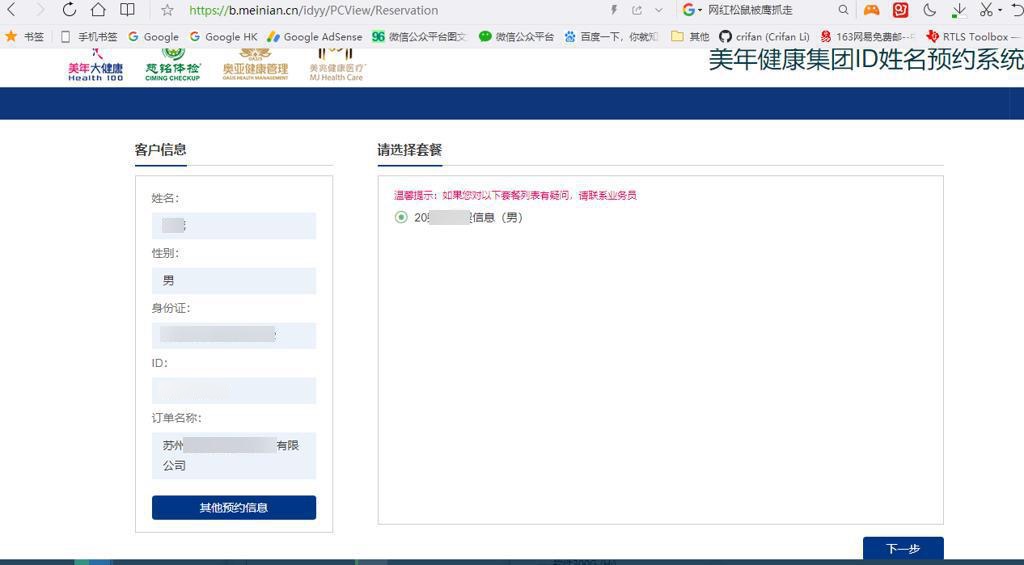
Task: Open the game controller extension
Action: click(871, 10)
